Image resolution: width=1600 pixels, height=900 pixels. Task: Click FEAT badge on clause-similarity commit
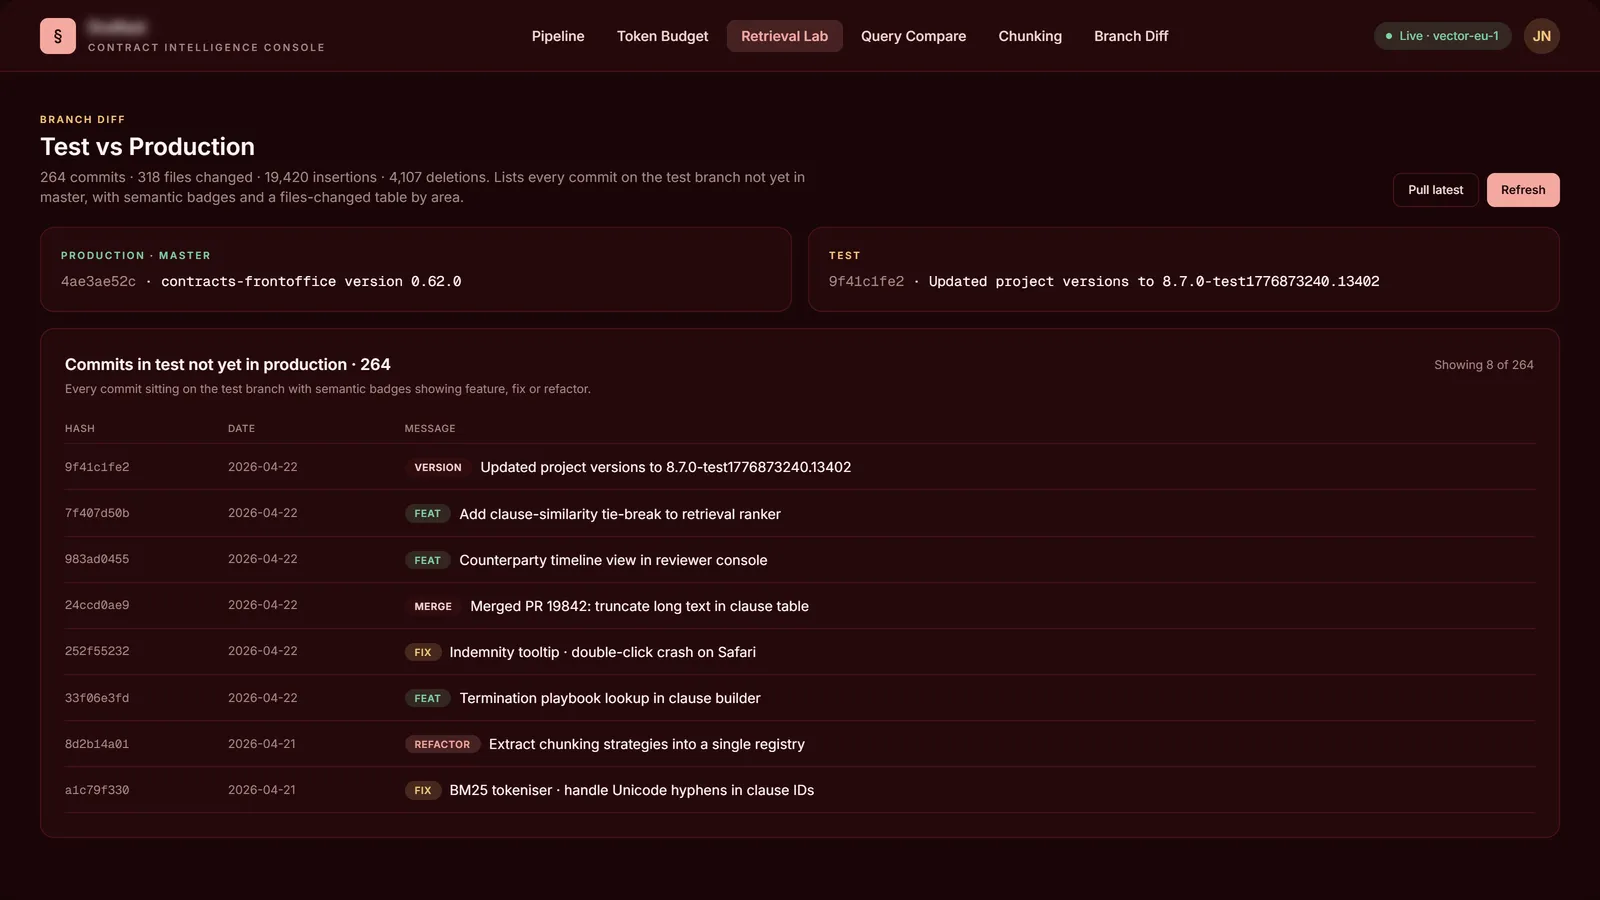[427, 514]
